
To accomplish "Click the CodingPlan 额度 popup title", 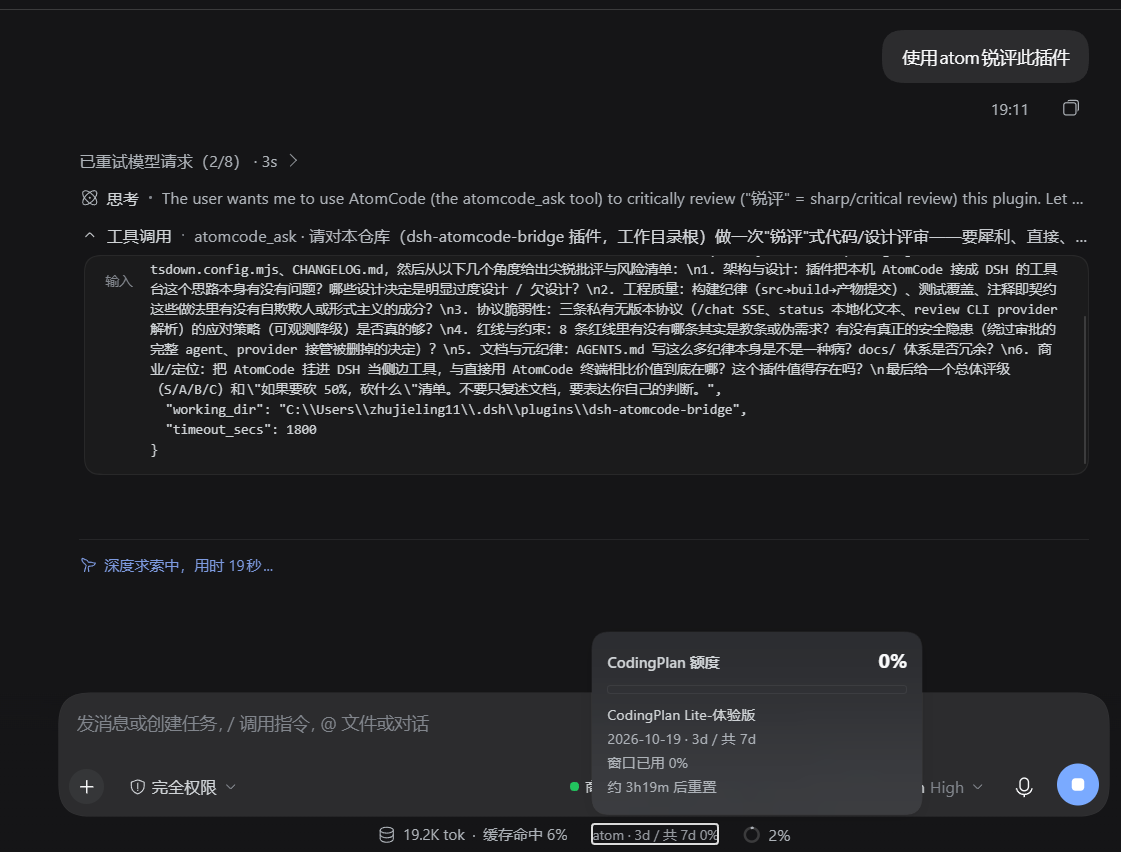I will (663, 663).
